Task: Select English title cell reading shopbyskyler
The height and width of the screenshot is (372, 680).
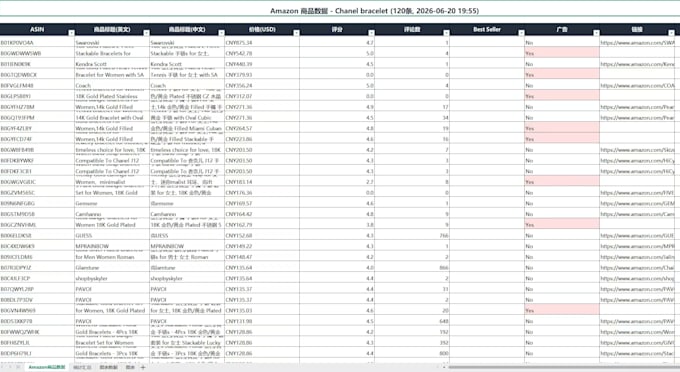Action: (x=112, y=278)
